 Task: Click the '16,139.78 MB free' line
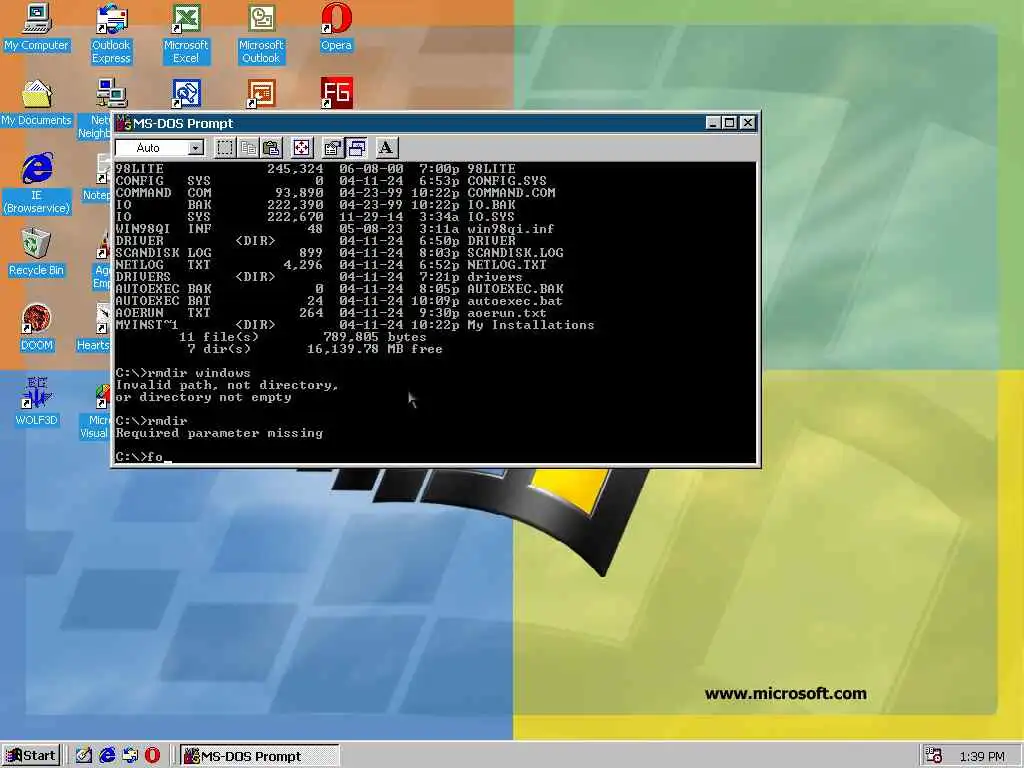(x=374, y=349)
